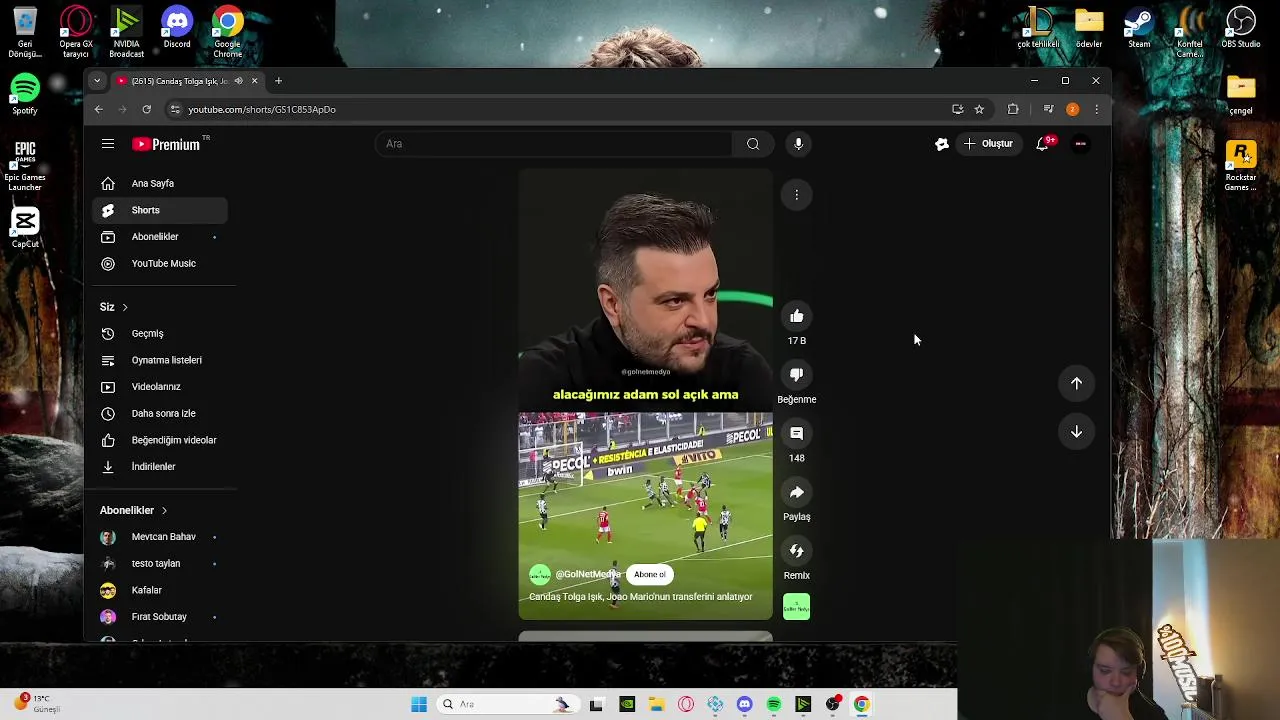This screenshot has height=720, width=1280.
Task: Open a new Chrome tab
Action: tap(278, 81)
